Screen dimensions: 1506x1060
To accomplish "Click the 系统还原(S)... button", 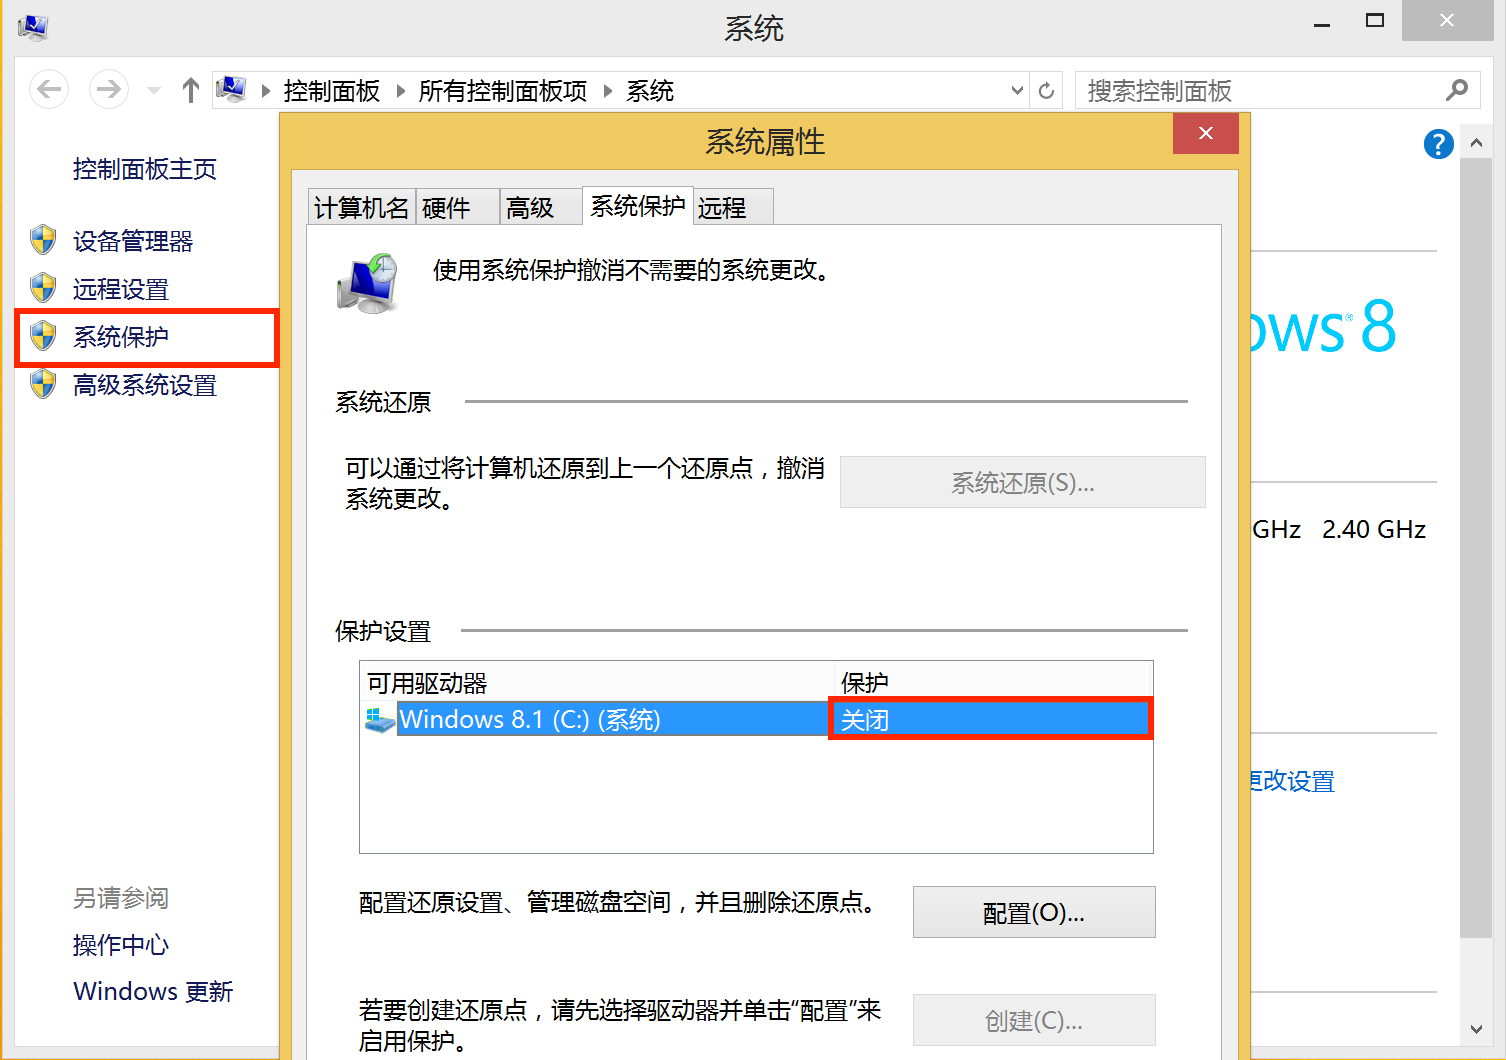I will 1023,482.
